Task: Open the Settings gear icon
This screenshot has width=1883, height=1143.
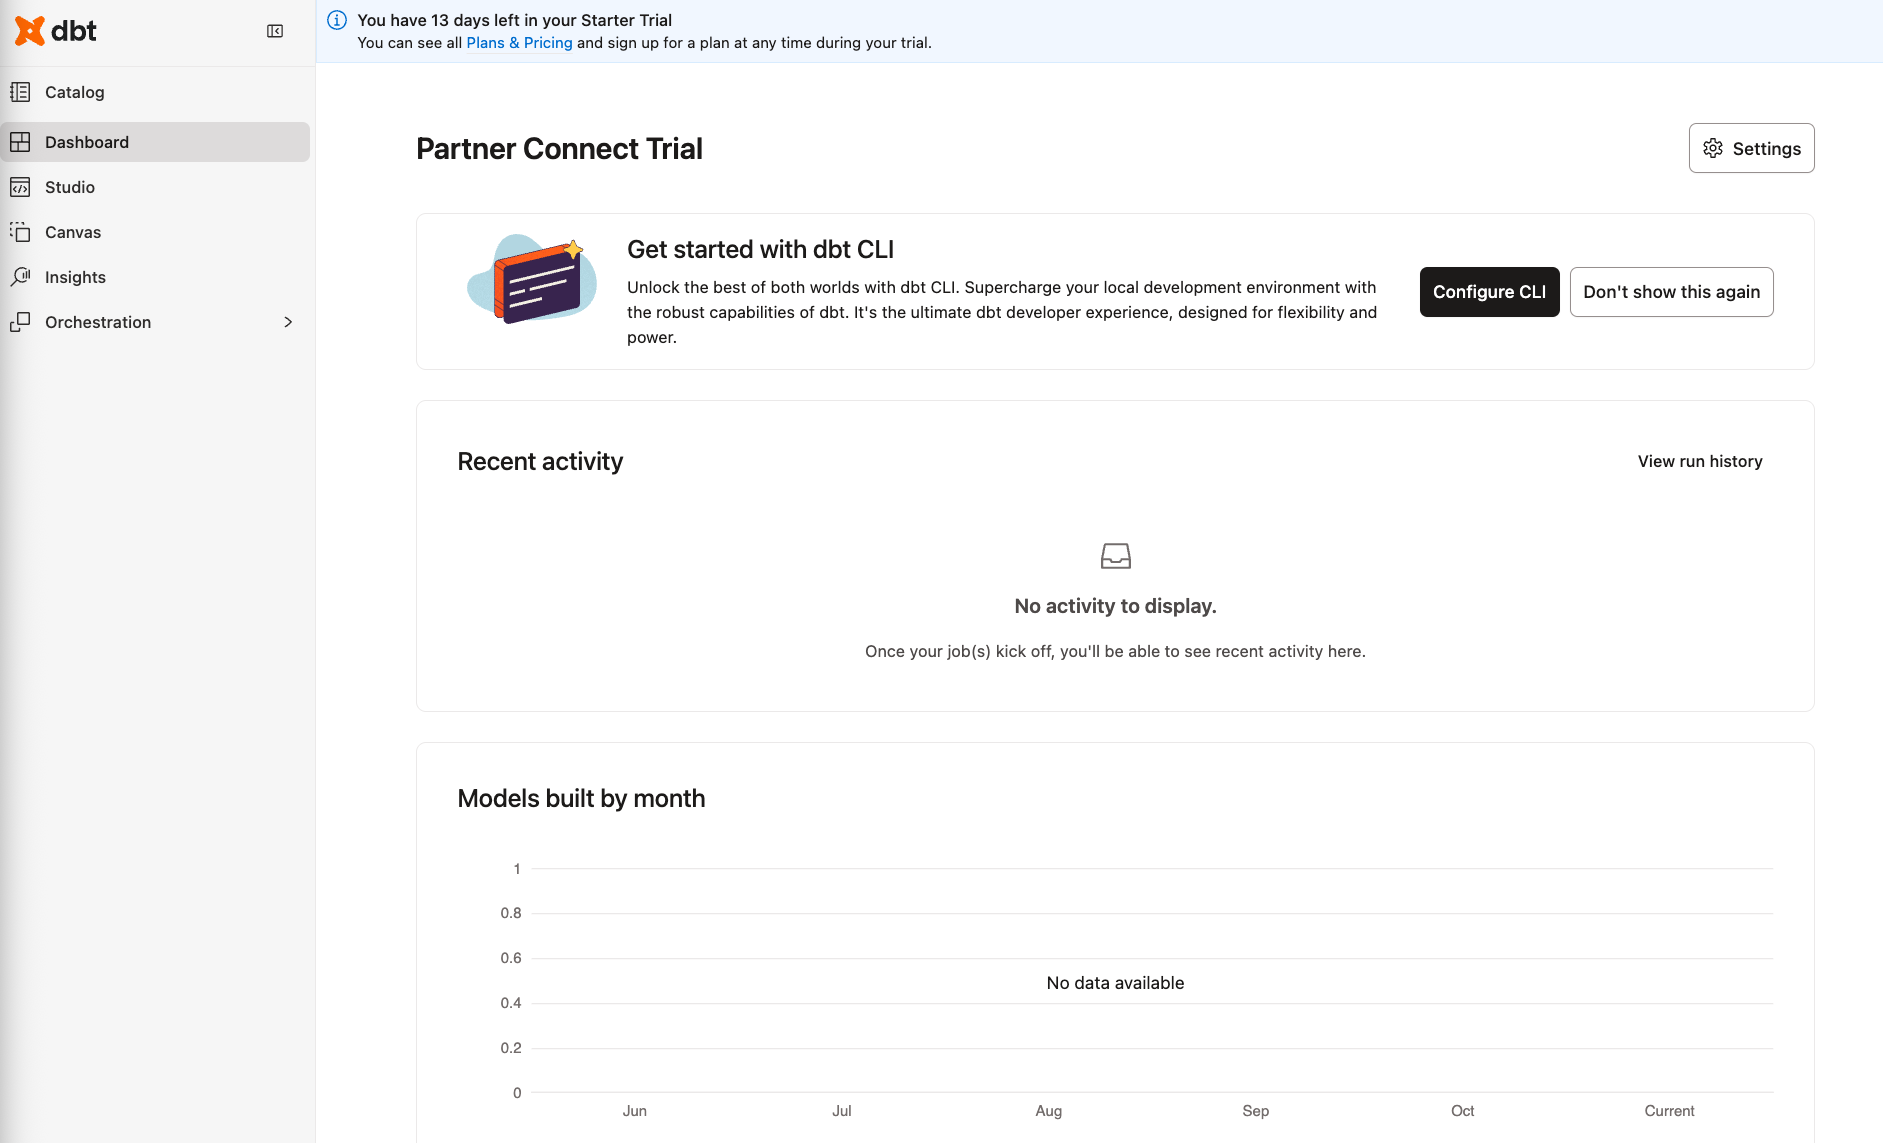Action: click(1713, 148)
